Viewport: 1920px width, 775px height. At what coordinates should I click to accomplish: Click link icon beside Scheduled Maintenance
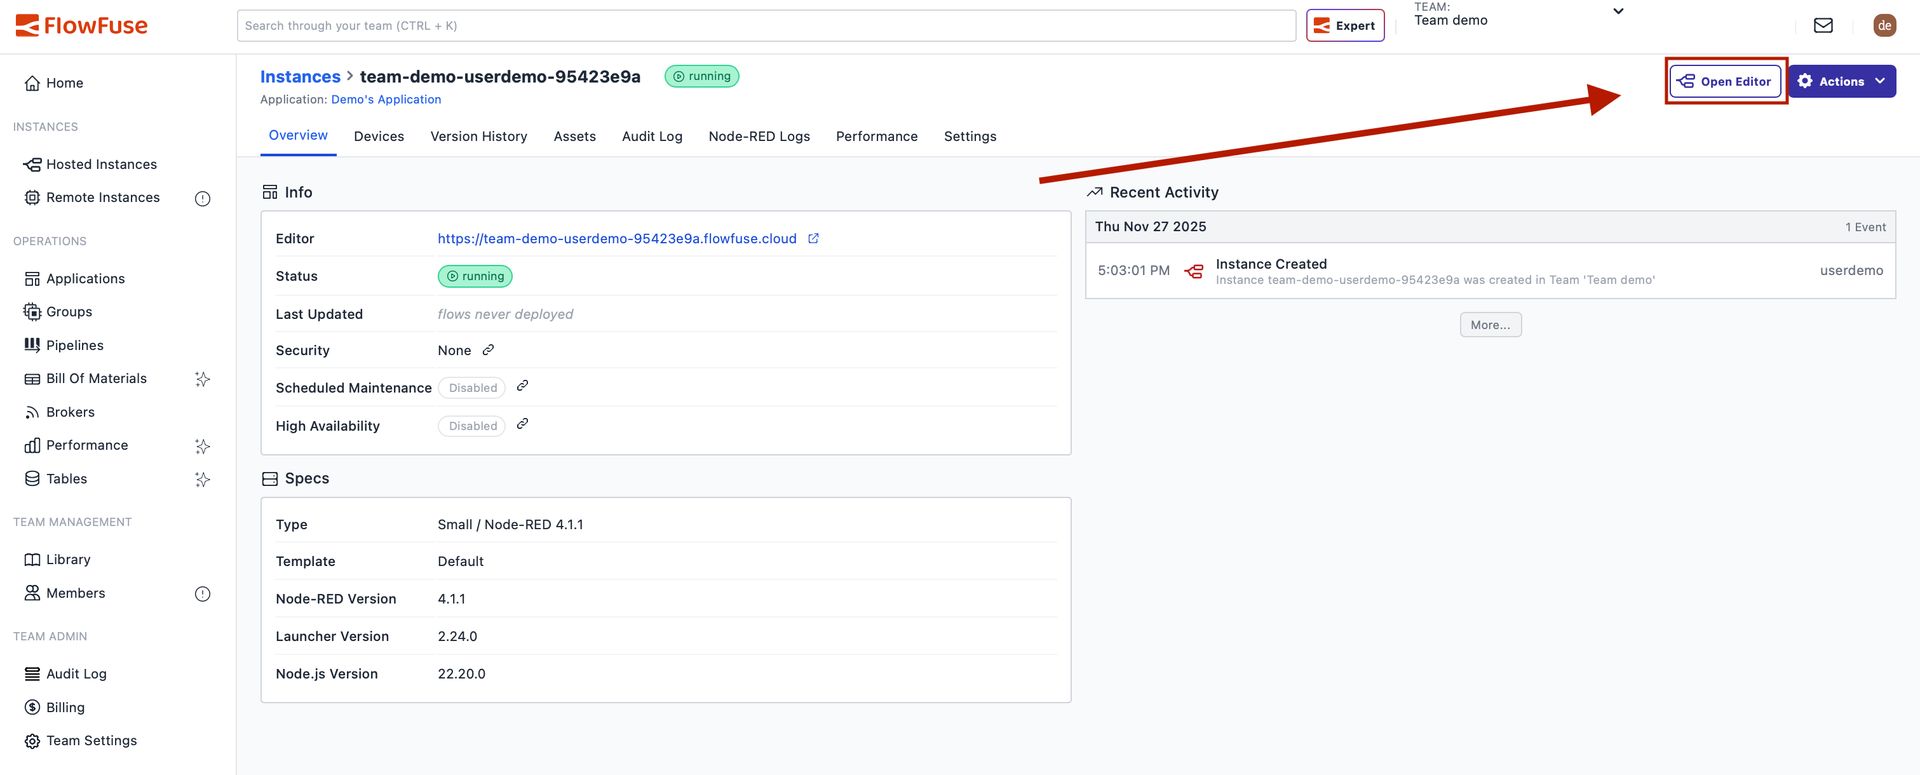coord(522,386)
